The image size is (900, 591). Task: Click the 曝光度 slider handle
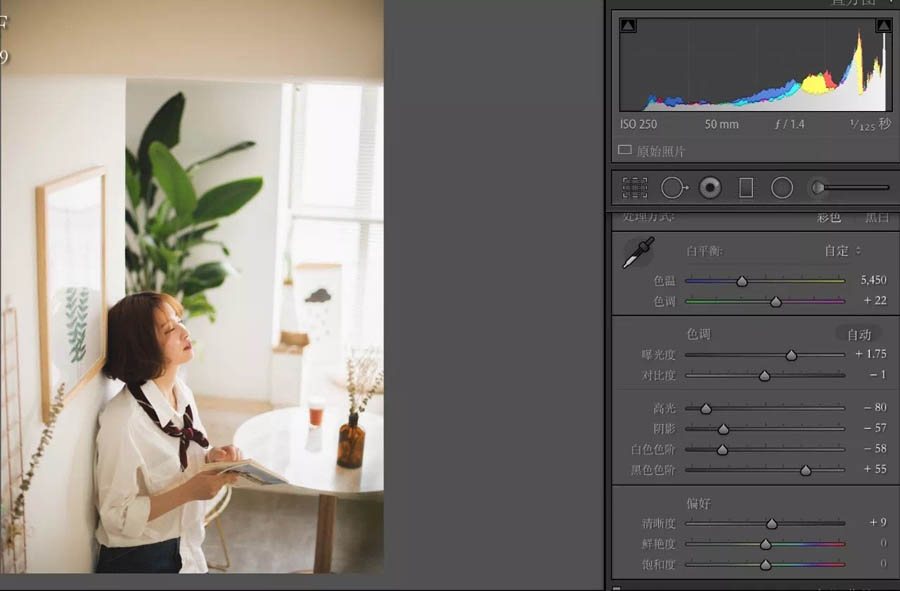(x=791, y=355)
